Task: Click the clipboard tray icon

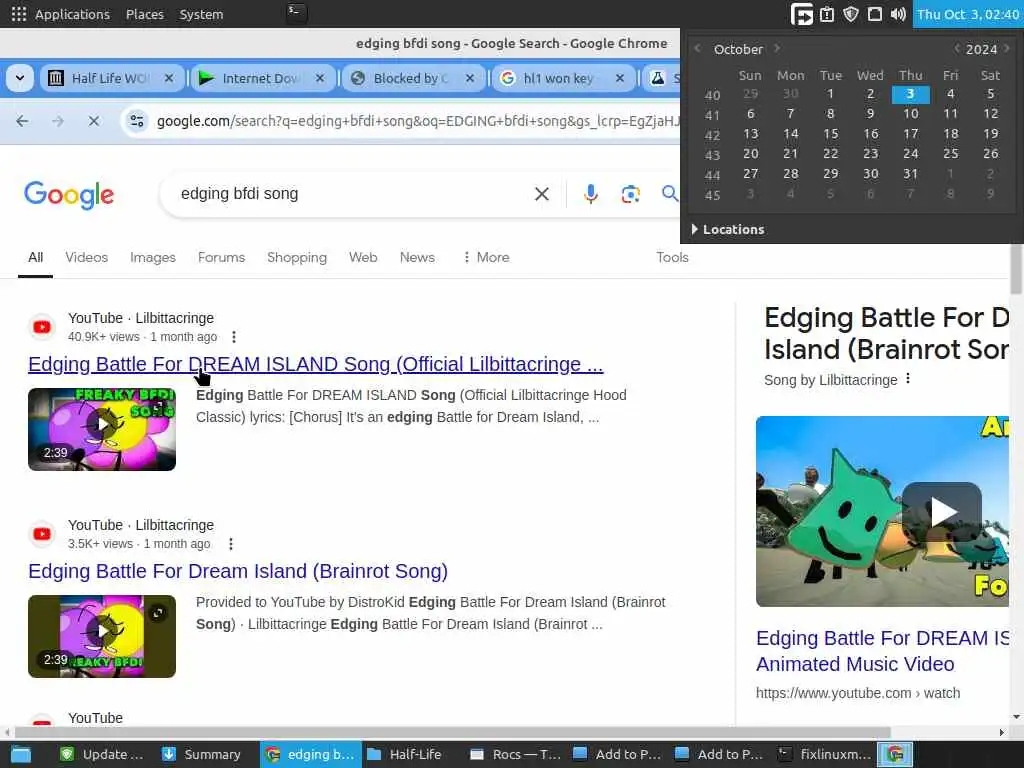Action: (827, 14)
